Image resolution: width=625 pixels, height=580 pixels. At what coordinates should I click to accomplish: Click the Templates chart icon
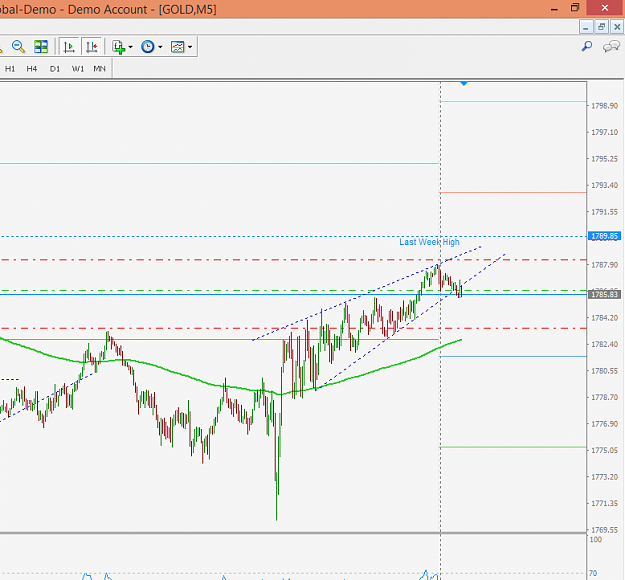pos(178,47)
